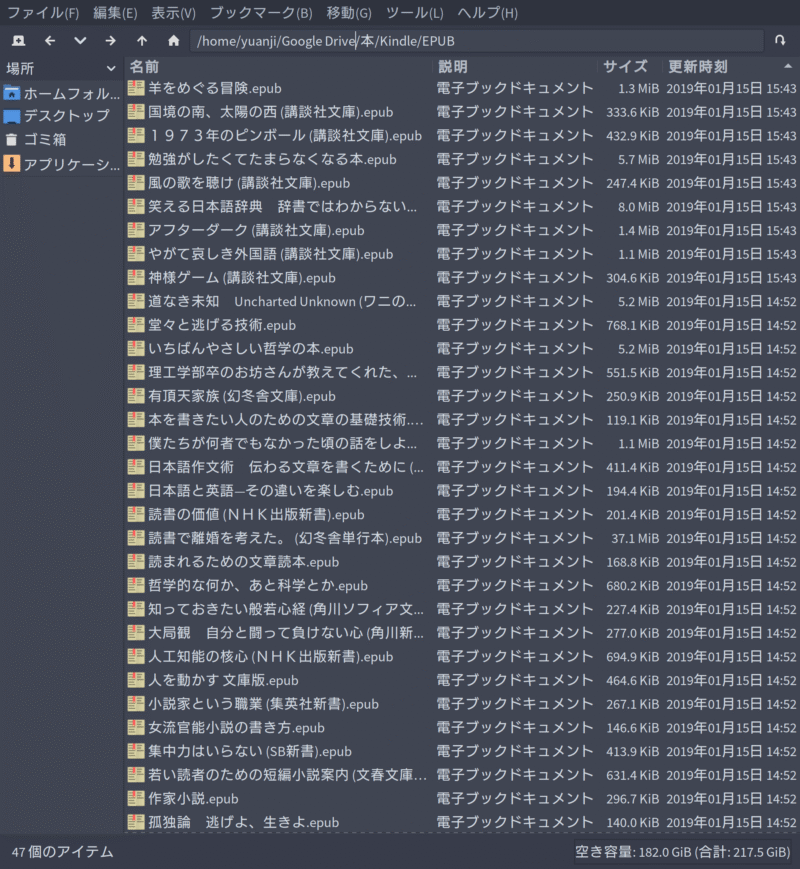Select the file 堂々と逃げる技術.epub

[x=221, y=325]
